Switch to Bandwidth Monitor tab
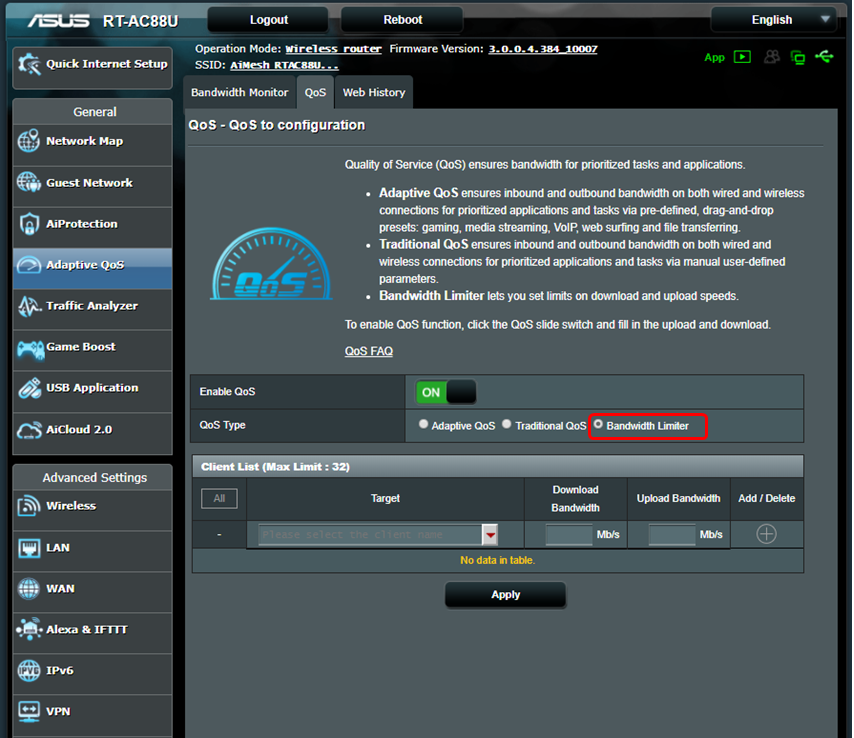 240,93
